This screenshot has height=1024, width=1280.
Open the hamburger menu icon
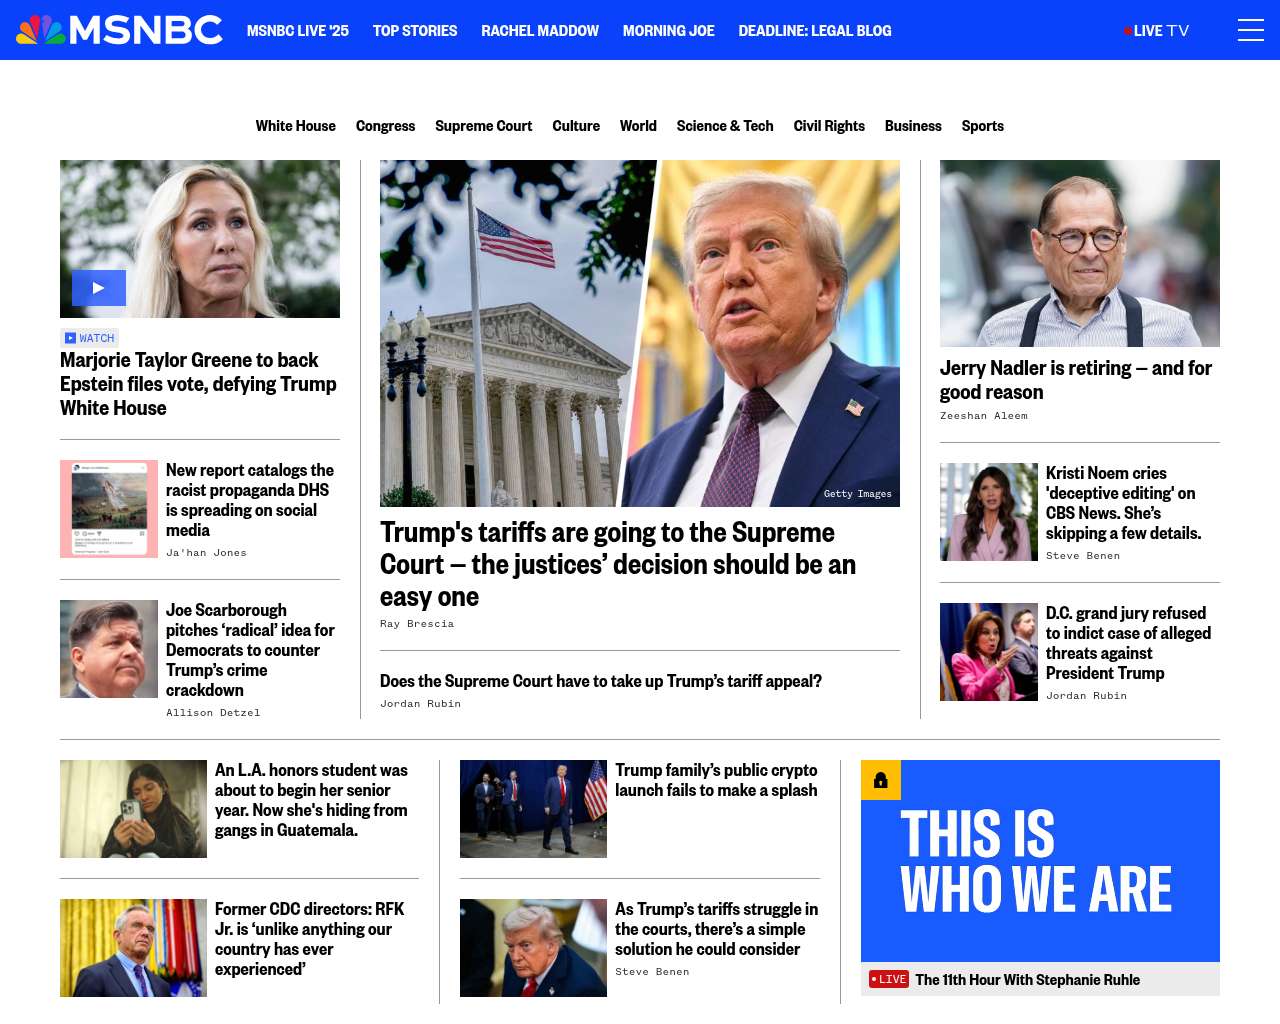coord(1250,30)
